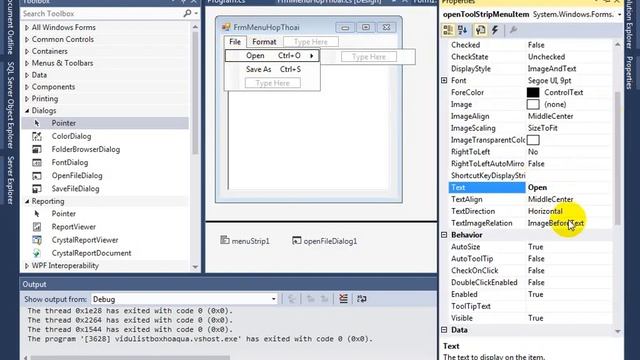Select the Text property row
Image resolution: width=640 pixels, height=360 pixels.
(x=531, y=187)
